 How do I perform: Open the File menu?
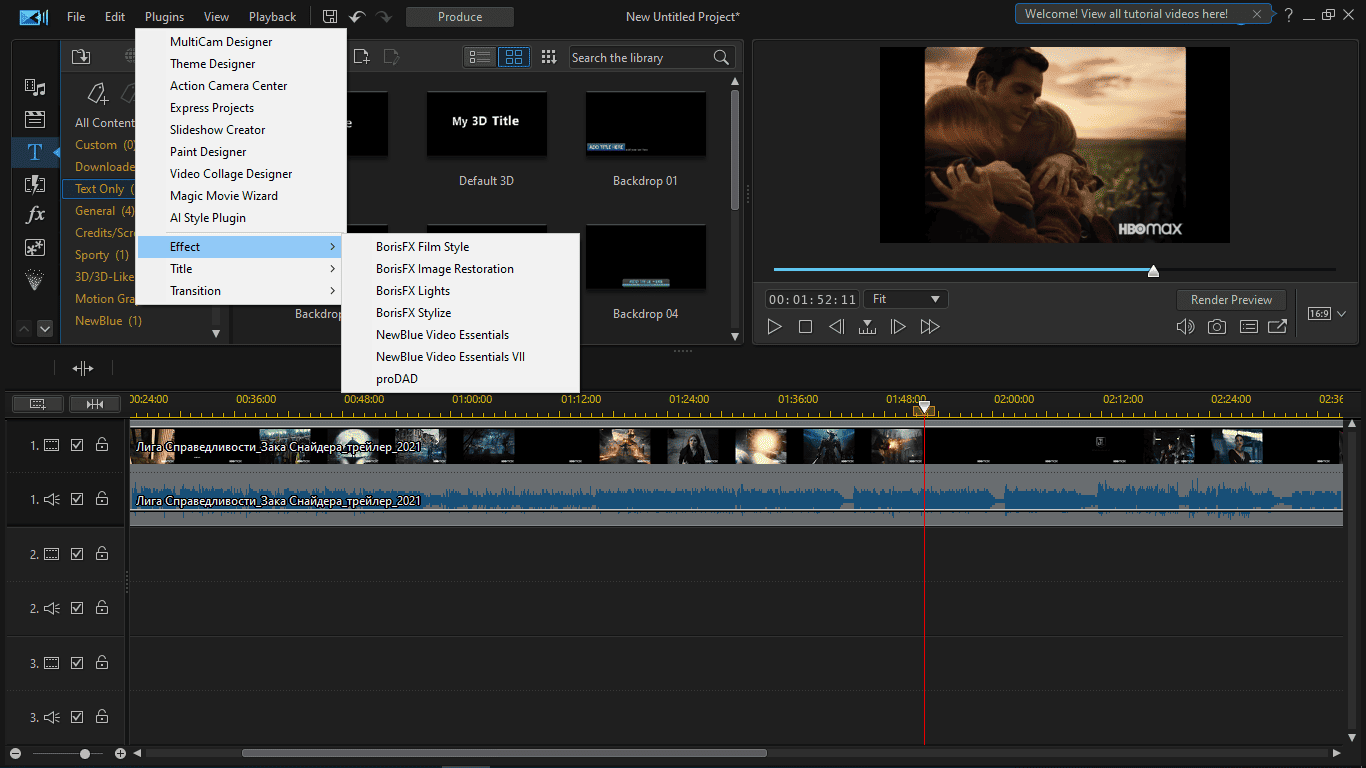[x=76, y=17]
